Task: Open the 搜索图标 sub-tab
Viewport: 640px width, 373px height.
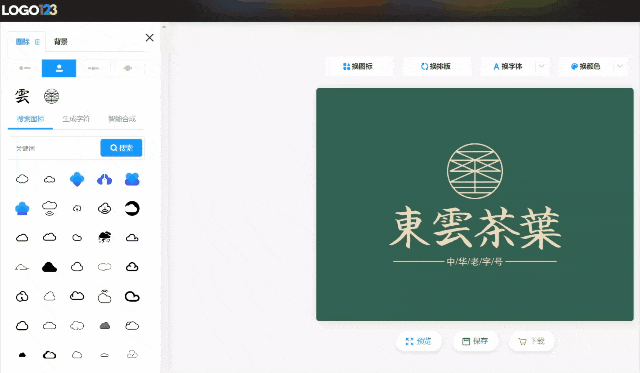Action: tap(30, 119)
